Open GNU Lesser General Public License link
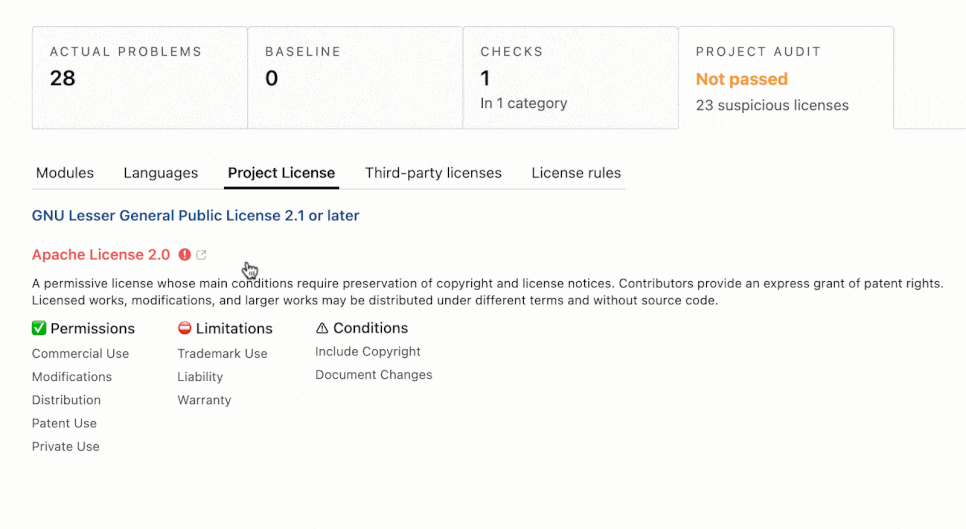Viewport: 966px width, 529px height. click(x=195, y=216)
